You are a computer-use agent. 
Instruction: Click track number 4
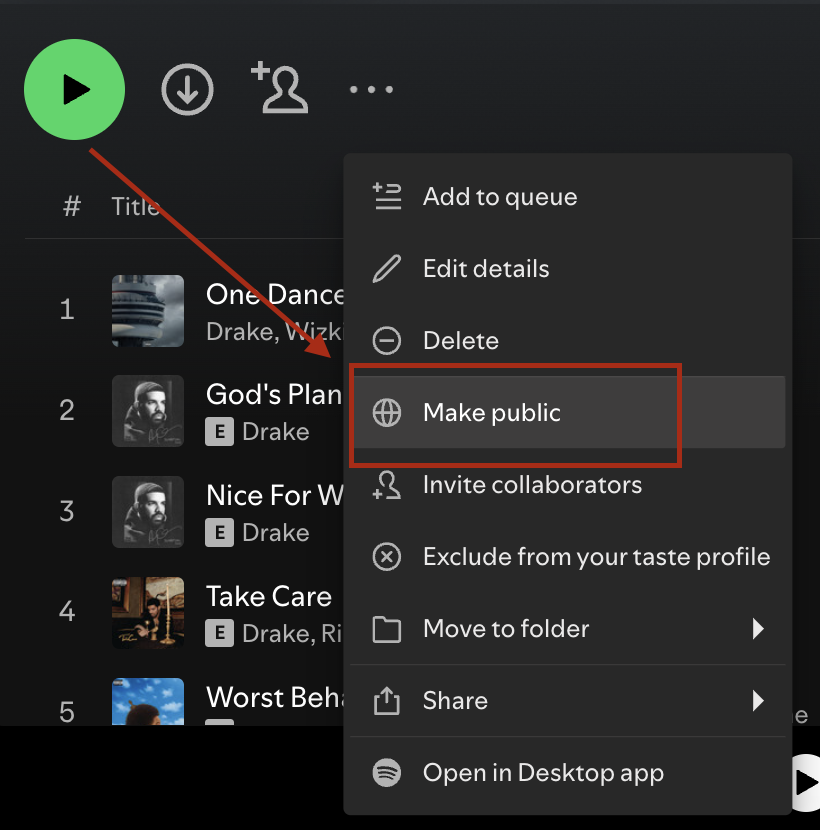point(67,611)
